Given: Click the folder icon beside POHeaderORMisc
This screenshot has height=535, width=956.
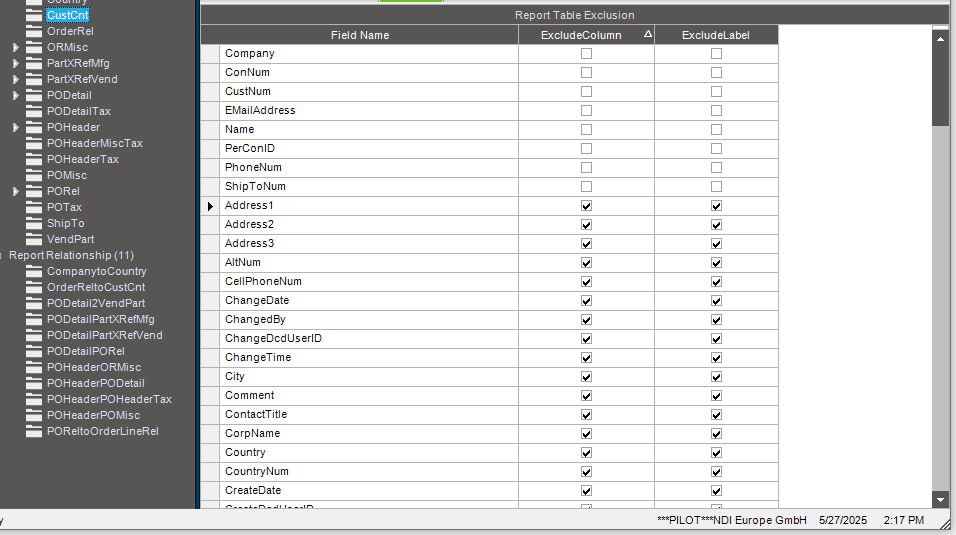Looking at the screenshot, I should click(x=34, y=367).
